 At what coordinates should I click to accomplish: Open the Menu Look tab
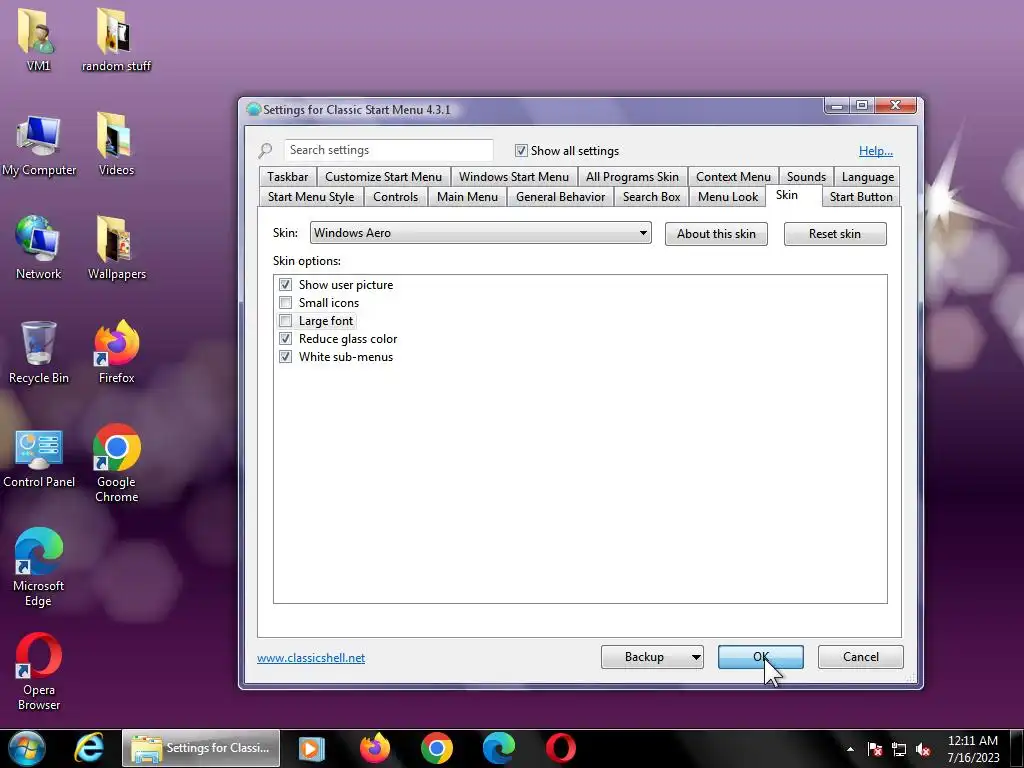pyautogui.click(x=728, y=197)
